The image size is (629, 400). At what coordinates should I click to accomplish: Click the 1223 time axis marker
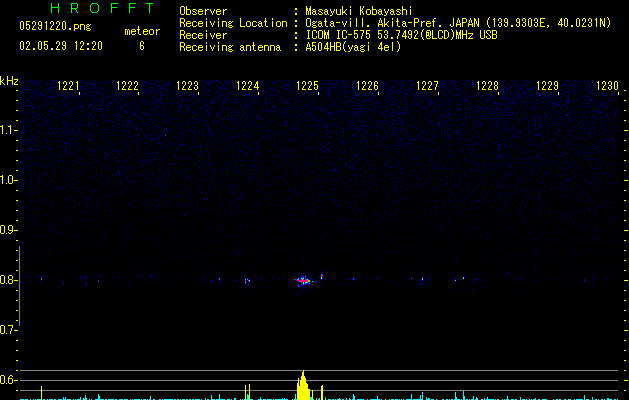(188, 86)
